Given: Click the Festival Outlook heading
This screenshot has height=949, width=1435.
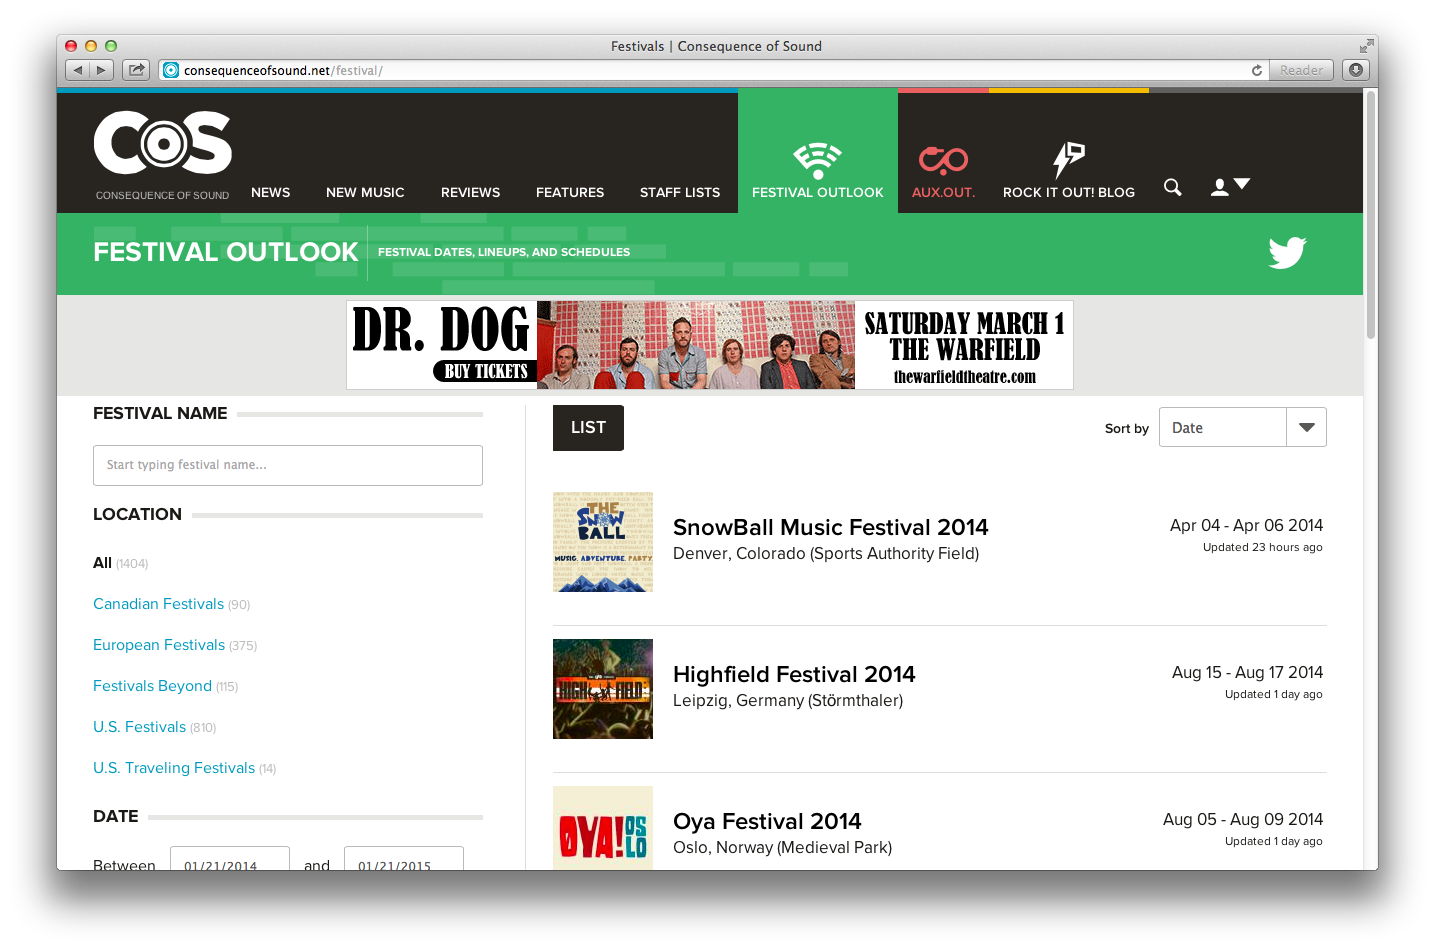Looking at the screenshot, I should click(x=226, y=252).
